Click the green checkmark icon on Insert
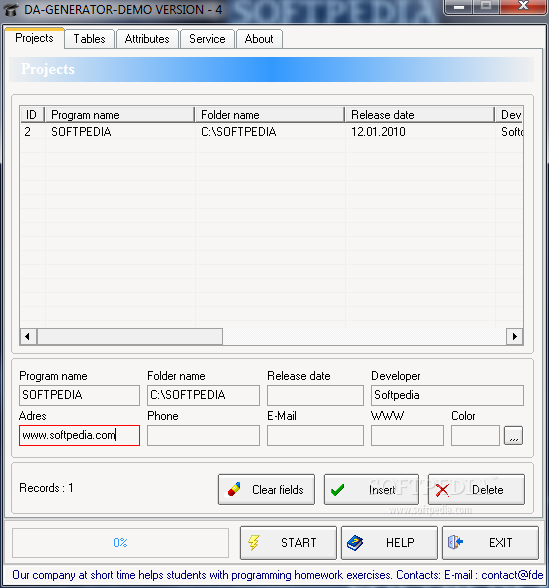Screen dimensions: 549x588 click(x=338, y=490)
